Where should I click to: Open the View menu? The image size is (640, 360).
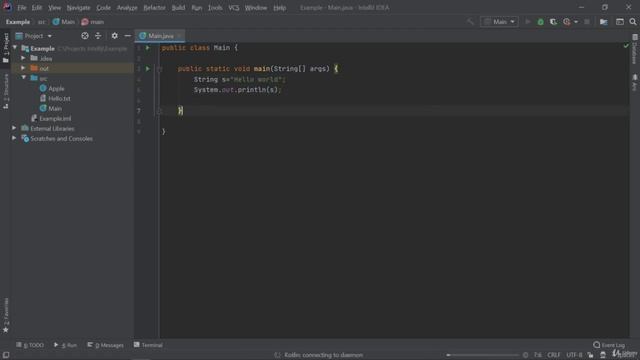[54, 8]
